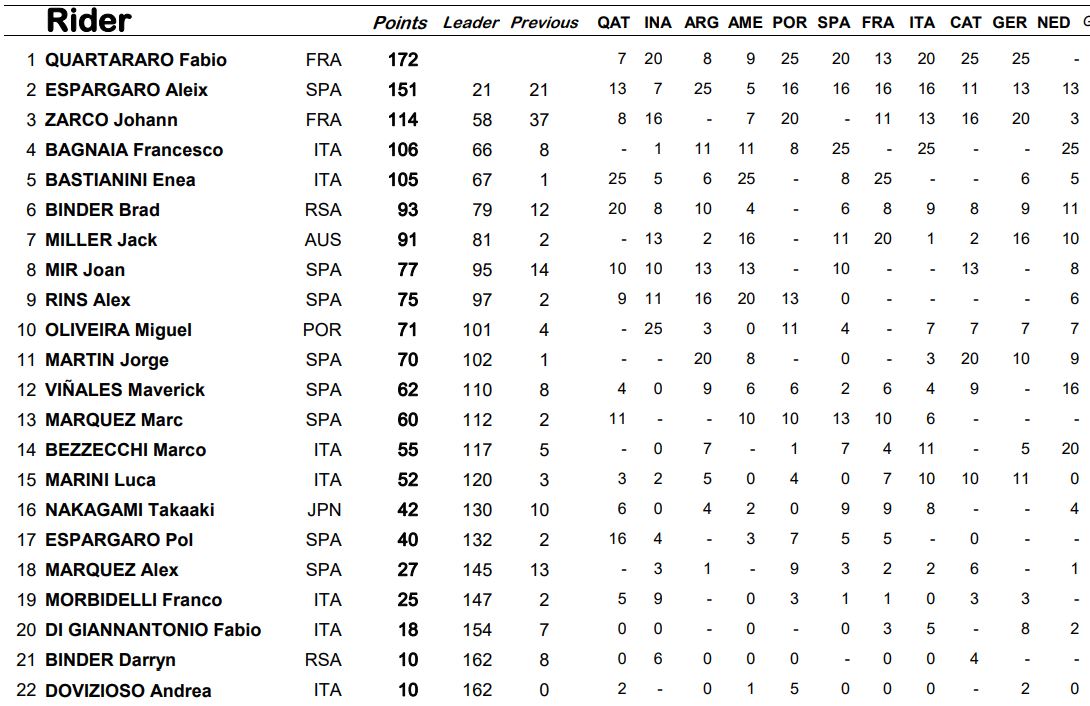Click the CAT race column header
Image resolution: width=1090 pixels, height=706 pixels.
965,23
